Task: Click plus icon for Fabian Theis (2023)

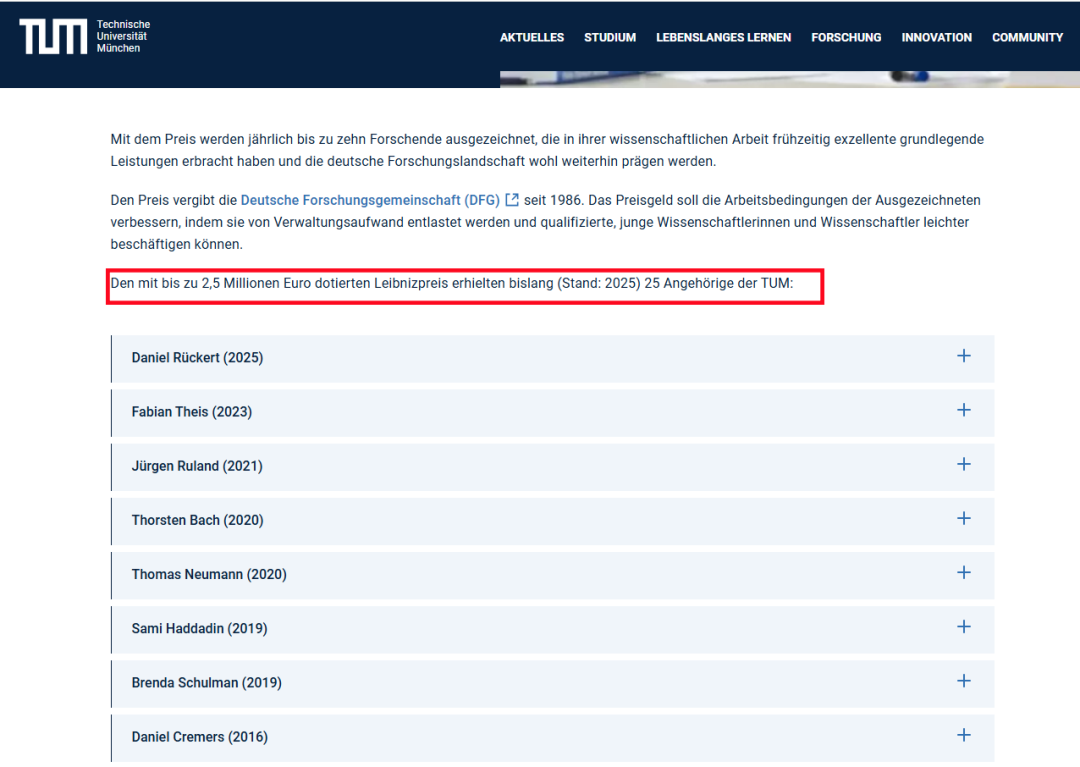Action: coord(963,410)
